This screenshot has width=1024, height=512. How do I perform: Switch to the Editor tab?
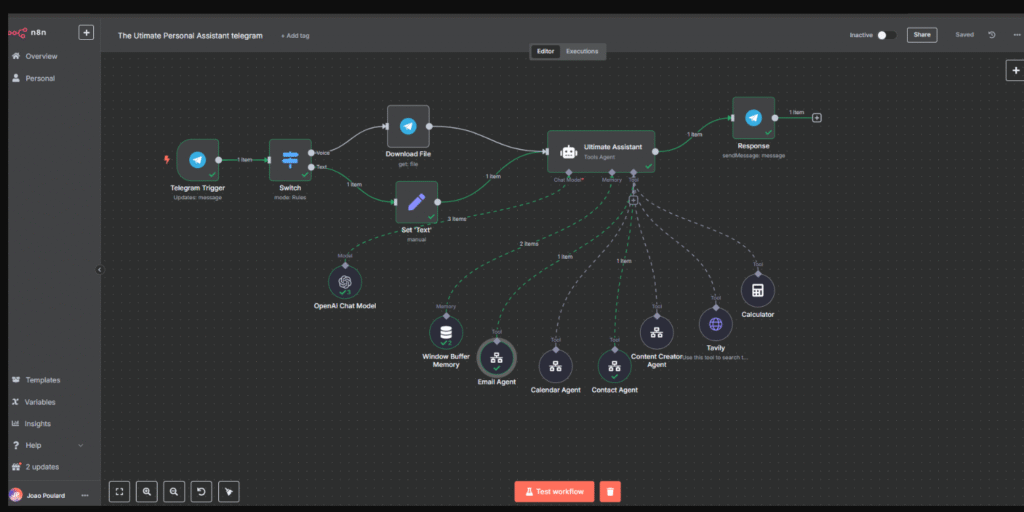pyautogui.click(x=545, y=51)
